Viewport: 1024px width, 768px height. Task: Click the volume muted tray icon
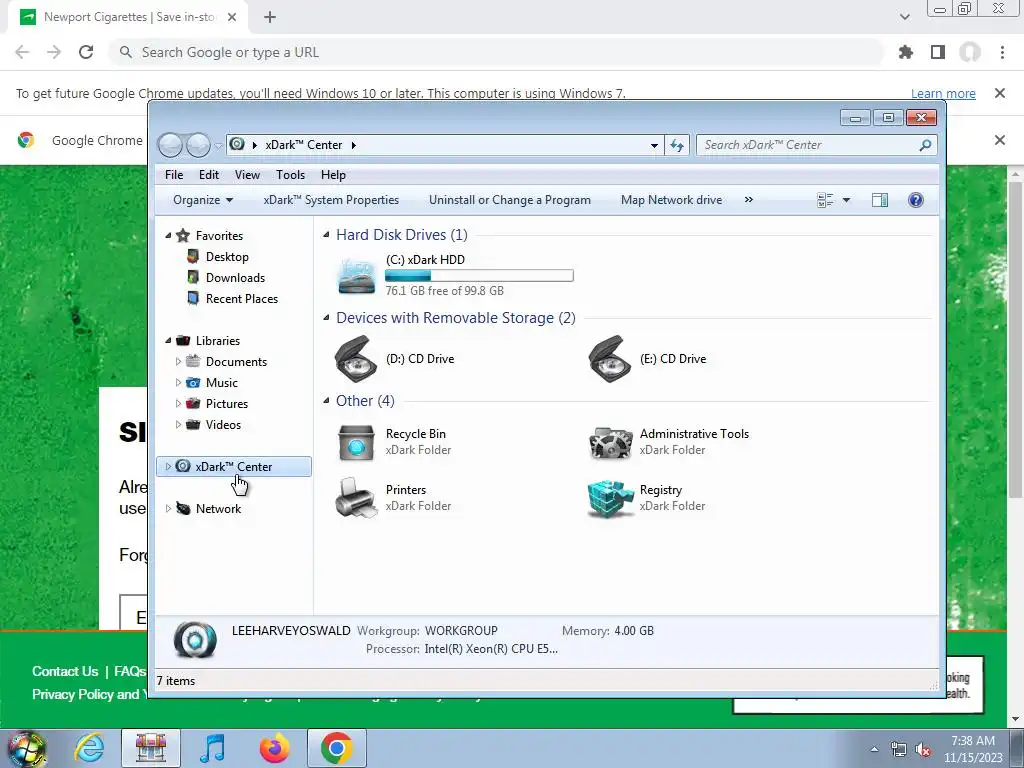(923, 750)
